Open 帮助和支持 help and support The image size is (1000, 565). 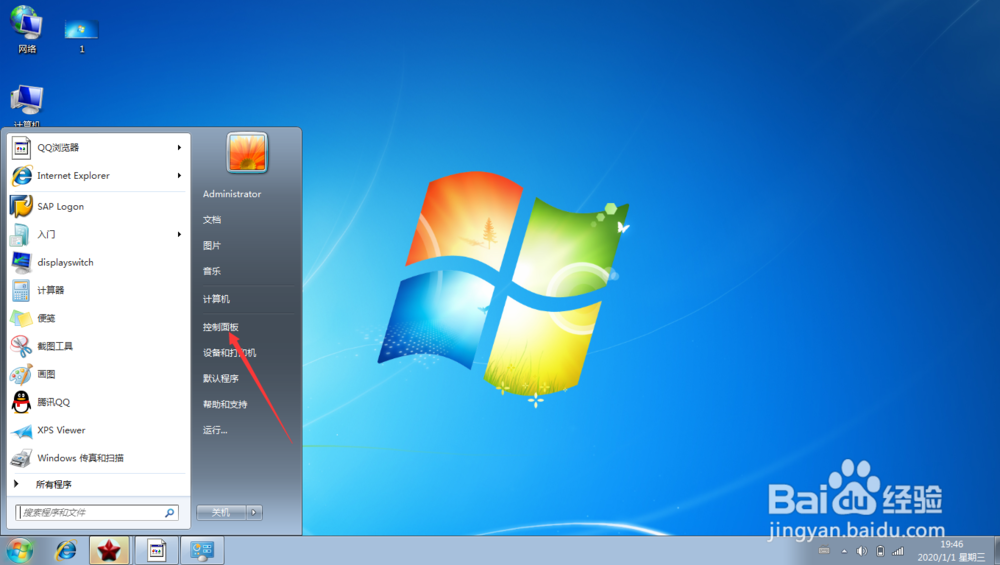pos(225,404)
